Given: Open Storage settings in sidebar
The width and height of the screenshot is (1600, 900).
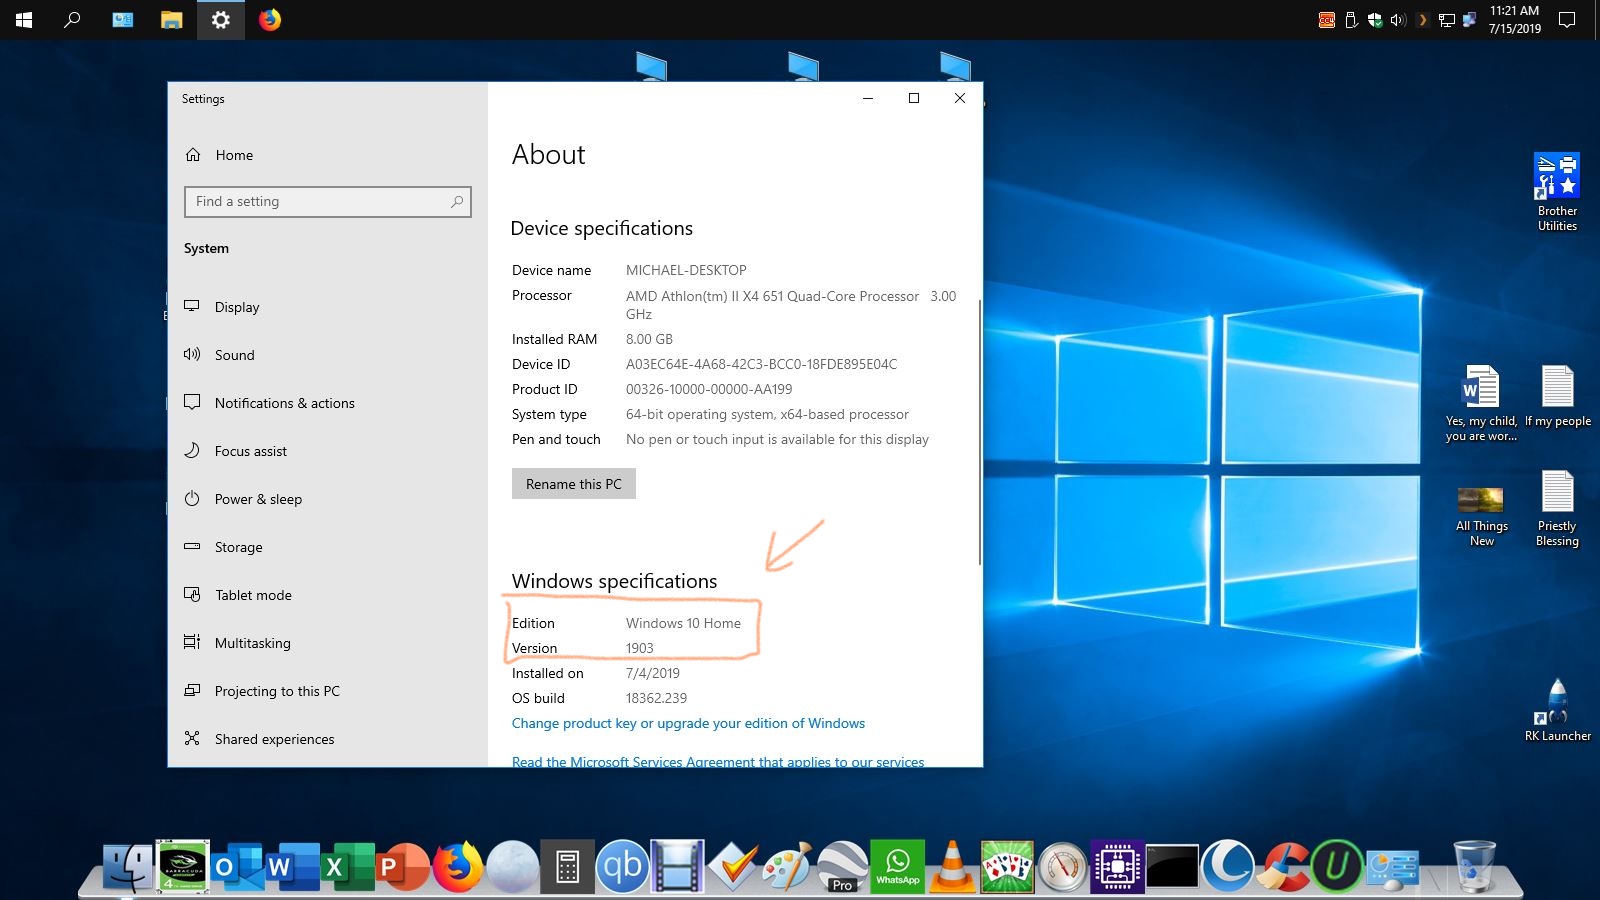Looking at the screenshot, I should 224,547.
